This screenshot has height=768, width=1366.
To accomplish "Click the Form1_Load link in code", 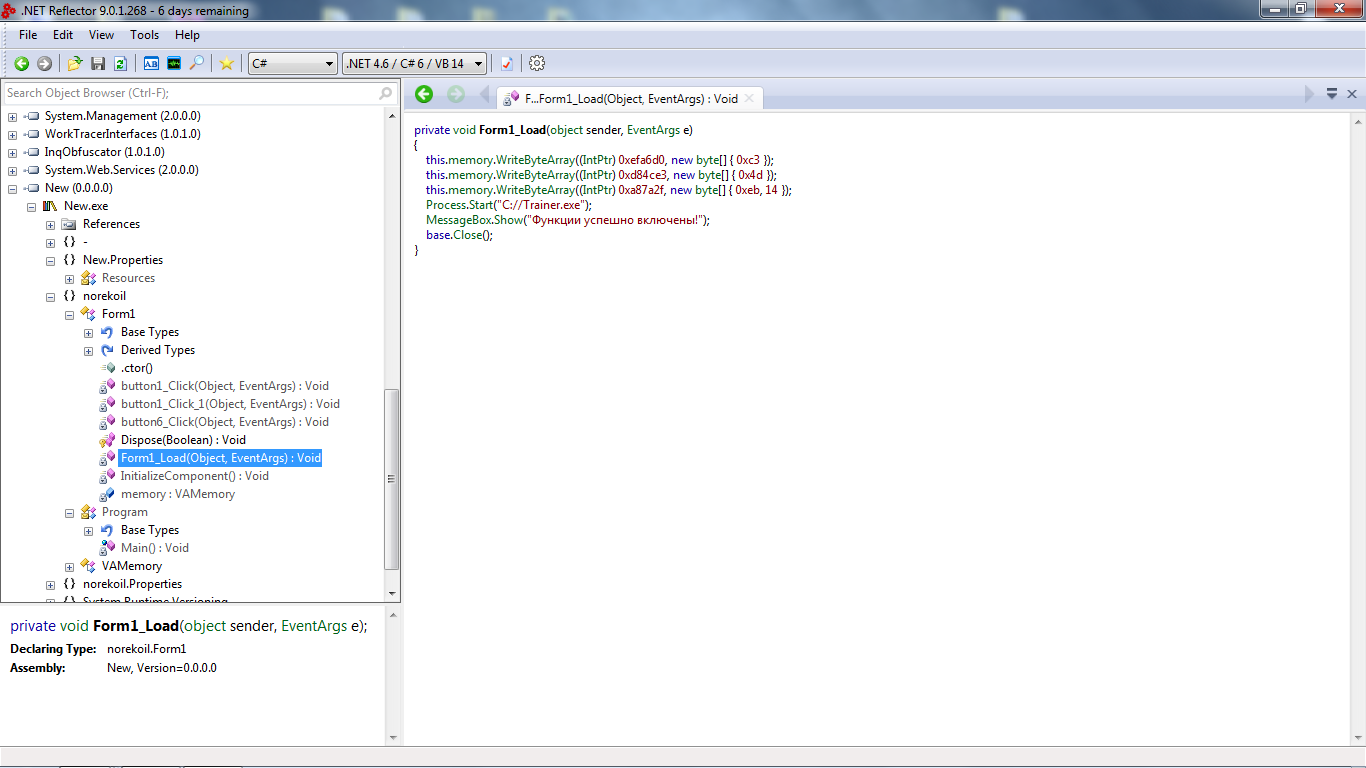I will pos(512,130).
